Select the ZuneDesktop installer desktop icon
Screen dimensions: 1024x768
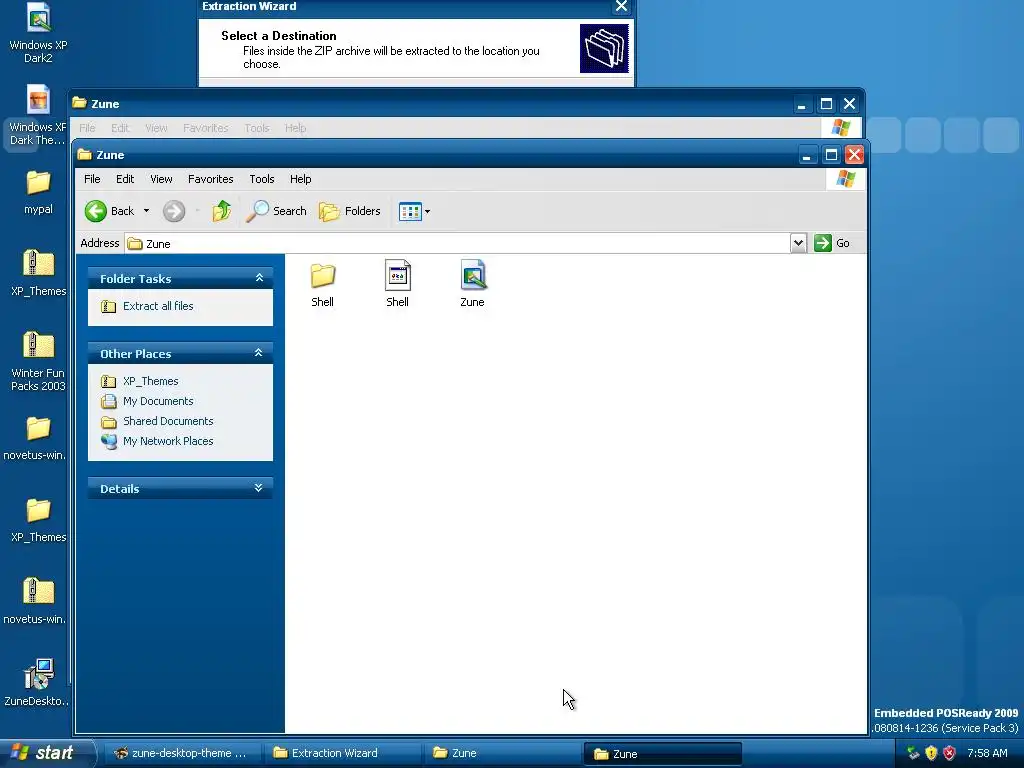point(37,683)
